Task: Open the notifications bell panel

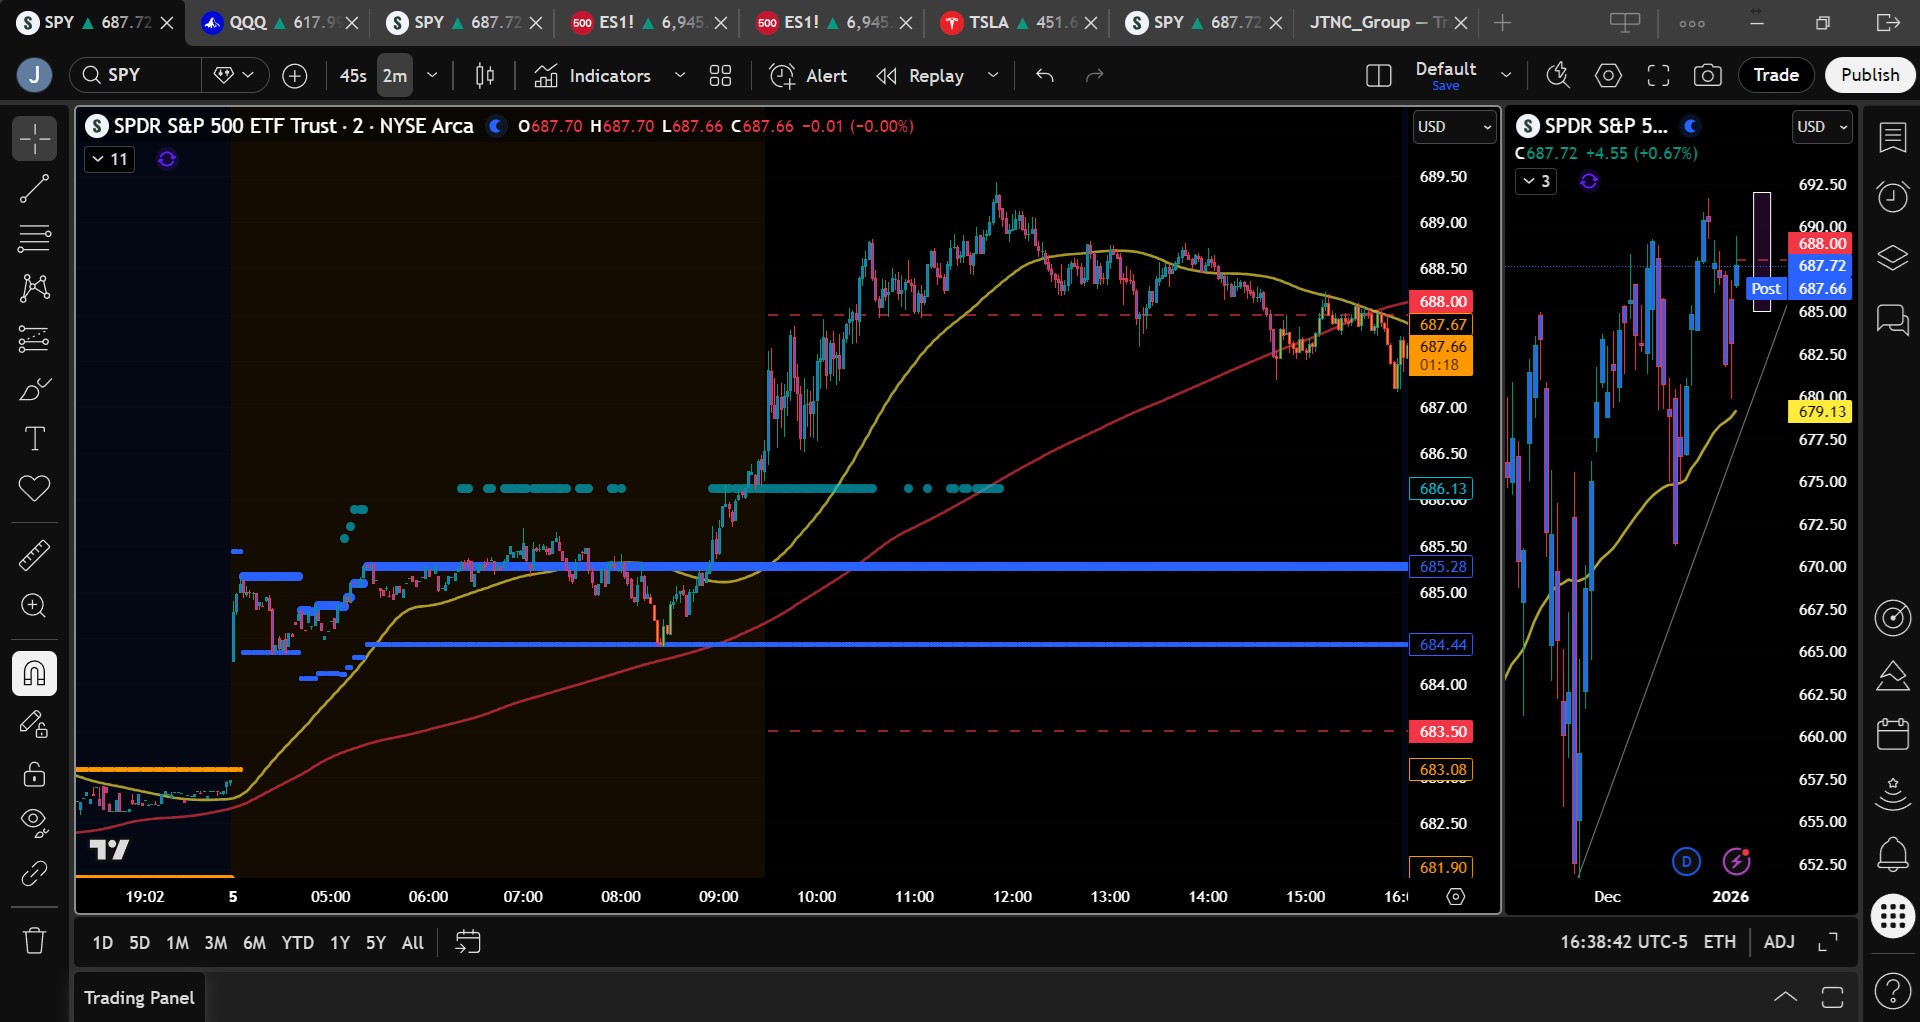Action: click(1892, 855)
